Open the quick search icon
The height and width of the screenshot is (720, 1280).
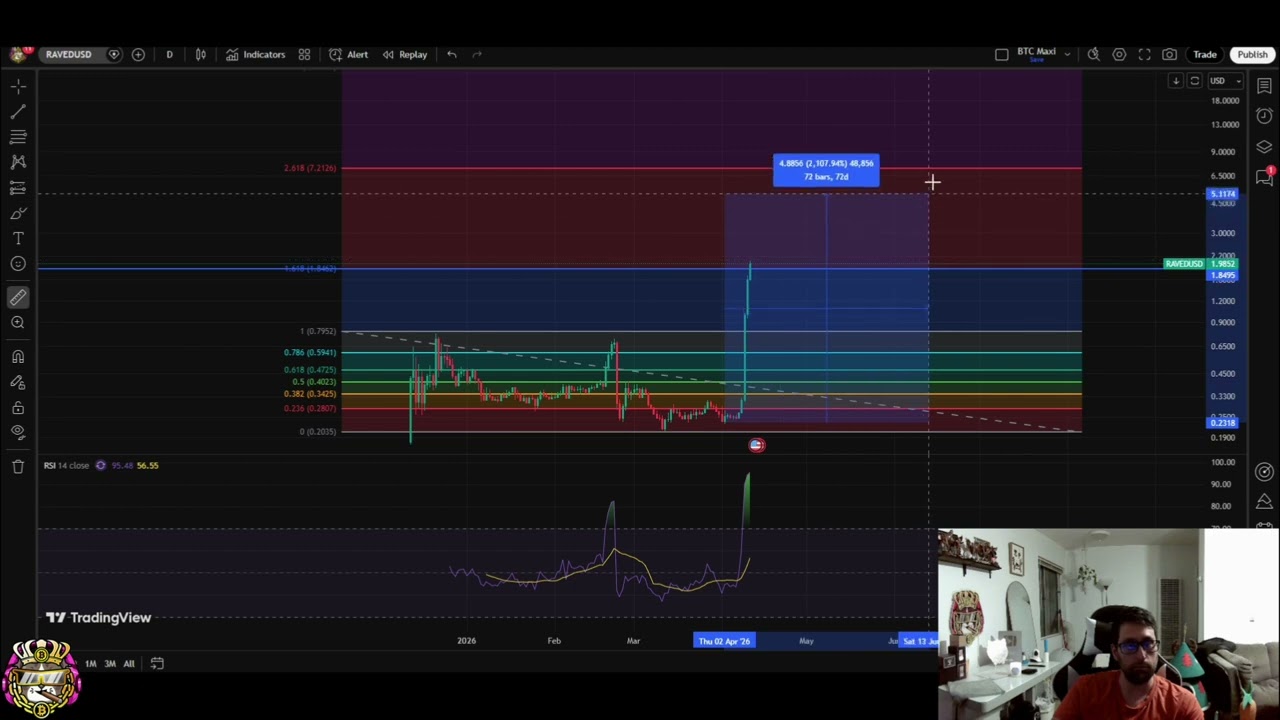click(x=1094, y=54)
